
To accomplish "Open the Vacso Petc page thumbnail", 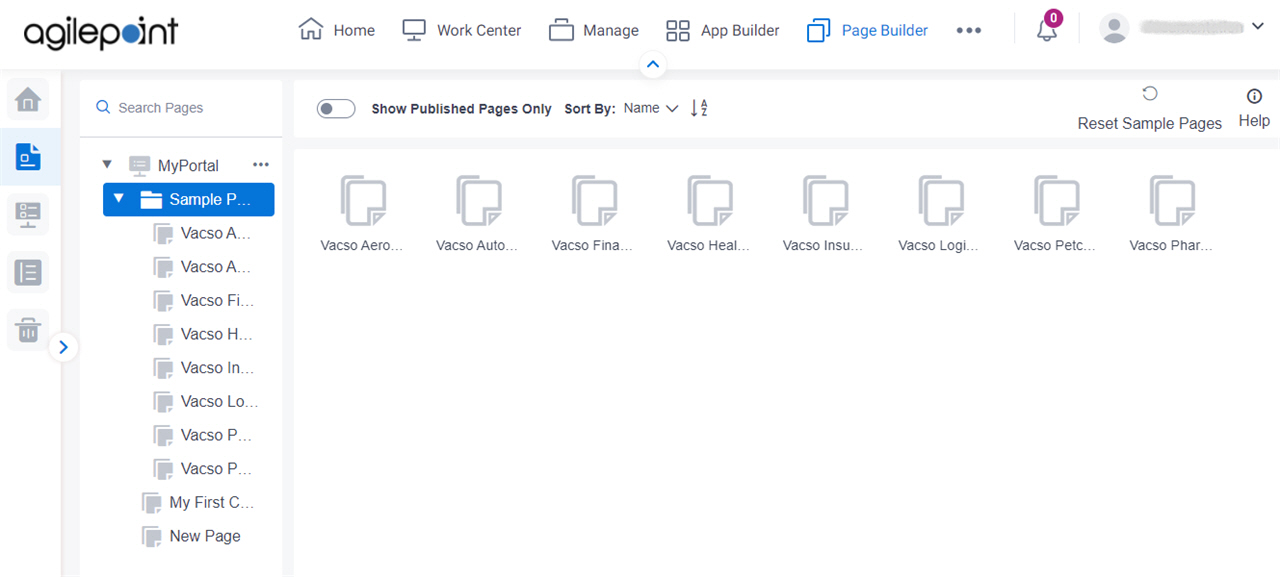I will tap(1056, 200).
